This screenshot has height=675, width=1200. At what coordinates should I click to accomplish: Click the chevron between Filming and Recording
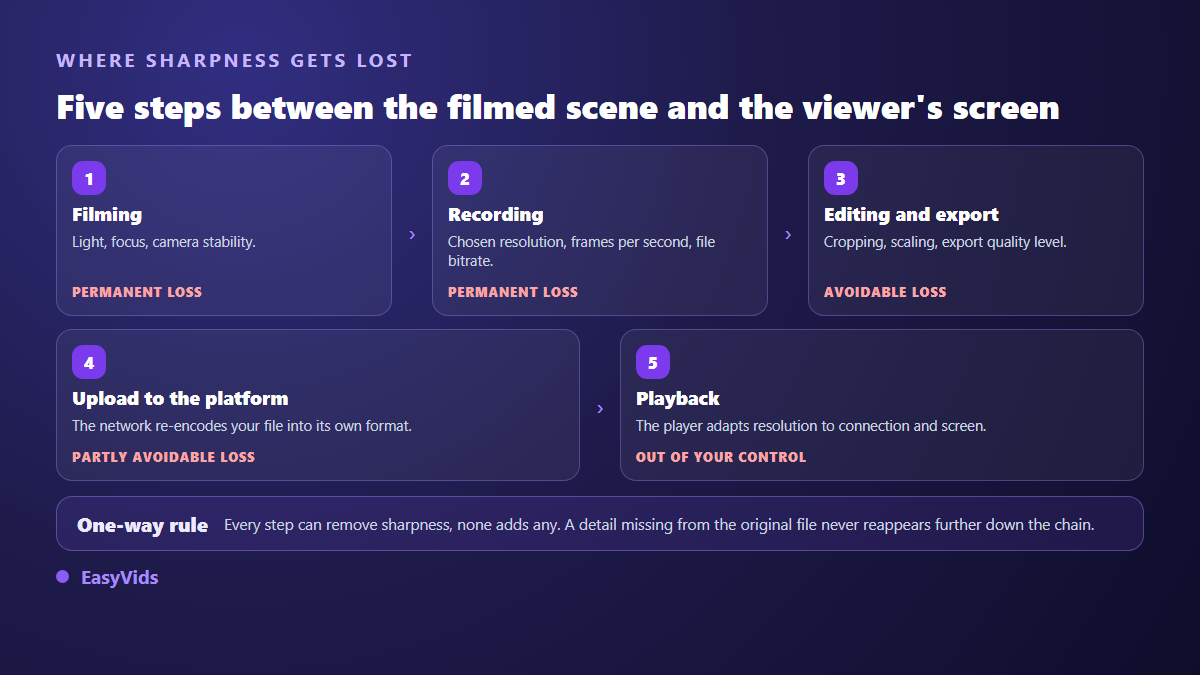412,234
